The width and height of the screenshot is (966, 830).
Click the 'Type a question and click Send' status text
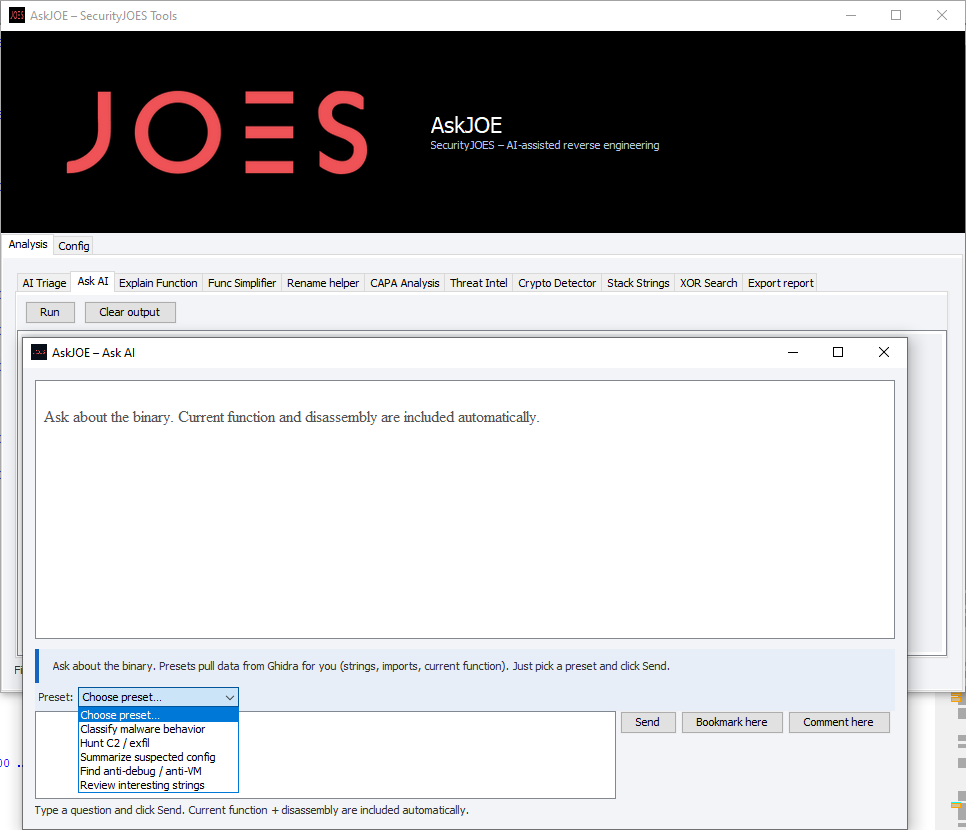[251, 810]
